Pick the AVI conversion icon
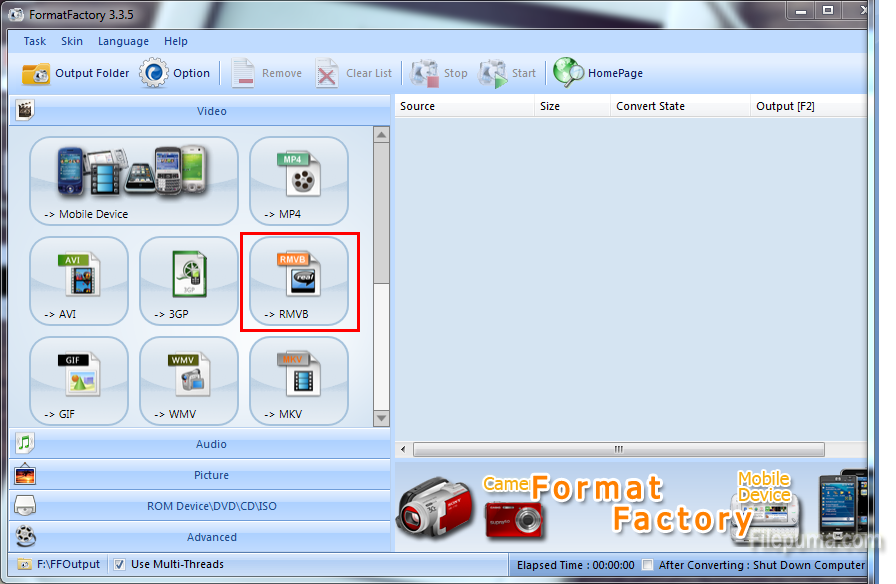 79,280
